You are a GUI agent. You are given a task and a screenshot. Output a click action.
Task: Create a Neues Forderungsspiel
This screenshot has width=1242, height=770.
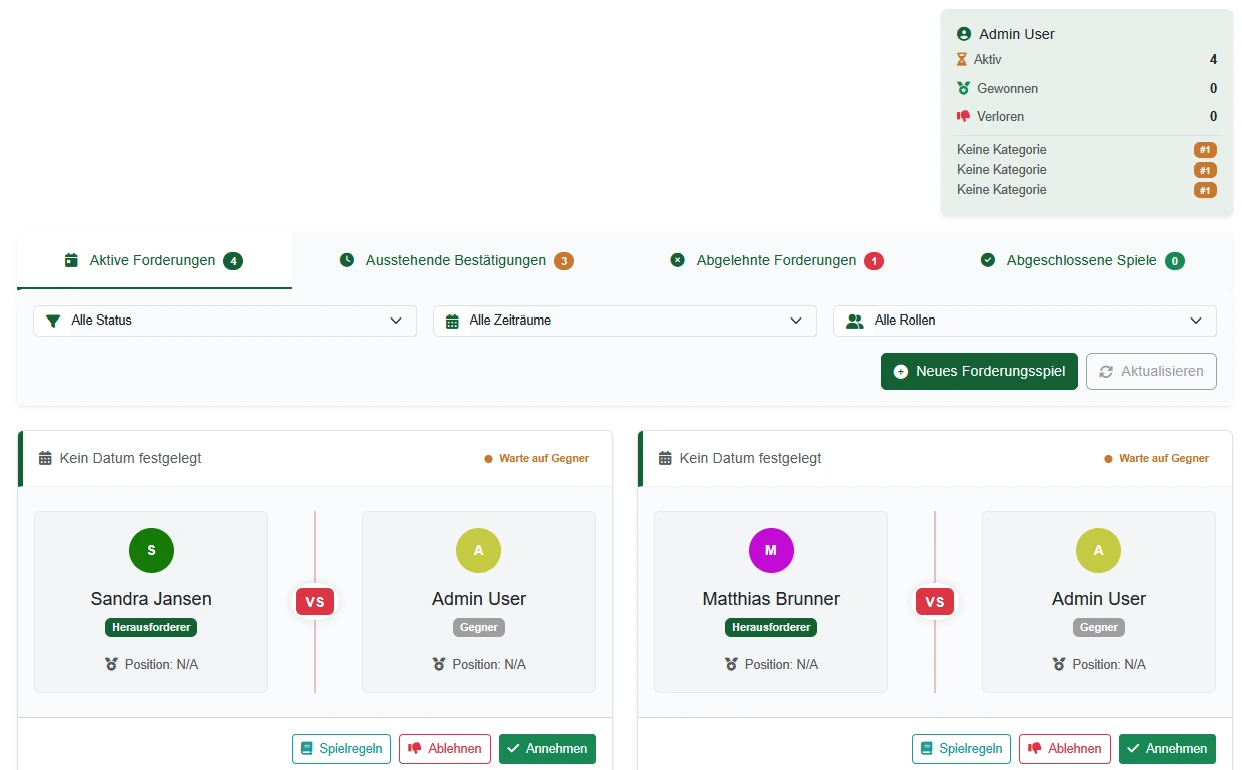(979, 371)
